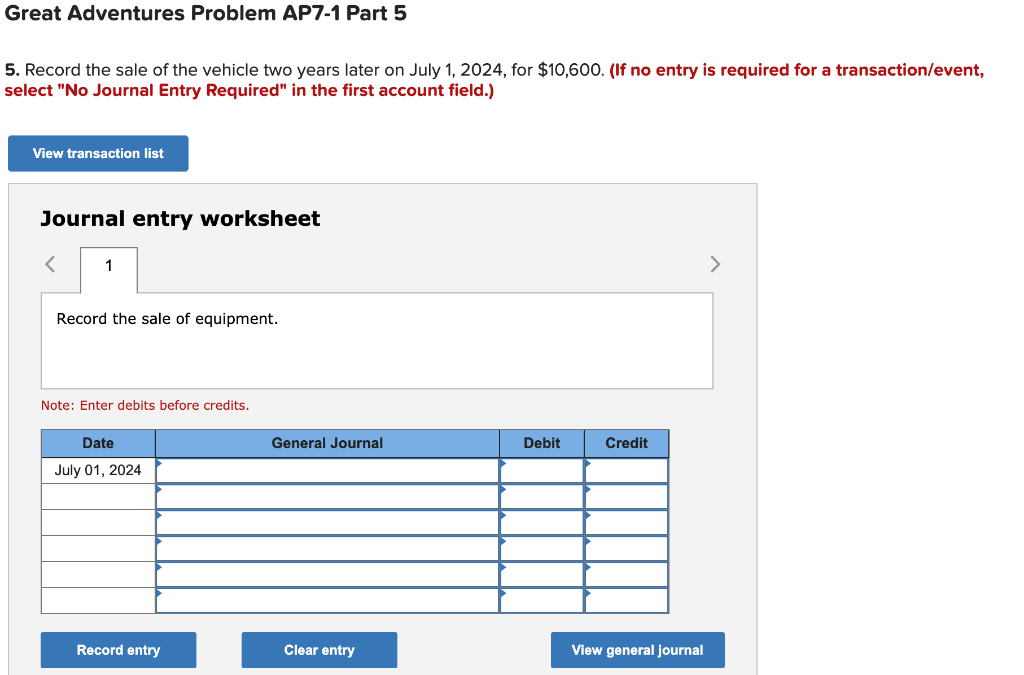This screenshot has height=675, width=1024.
Task: Go to previous worksheet using left chevron
Action: 50,264
